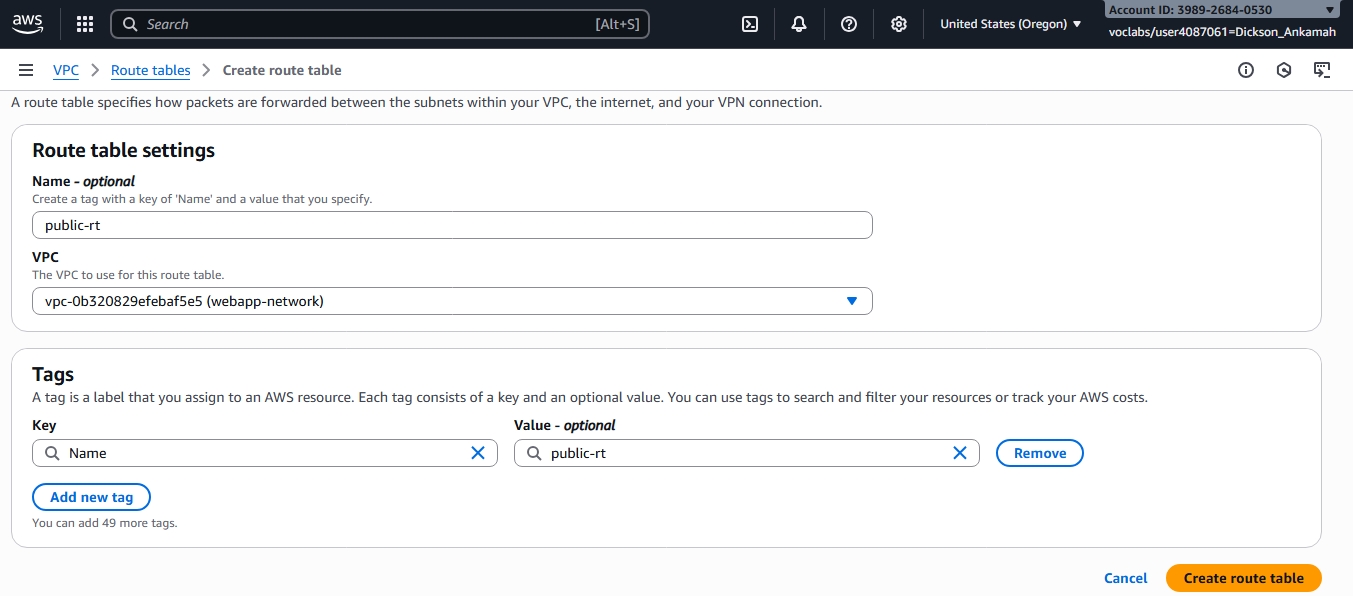The image size is (1353, 596).
Task: Open the help question mark icon
Action: (x=849, y=24)
